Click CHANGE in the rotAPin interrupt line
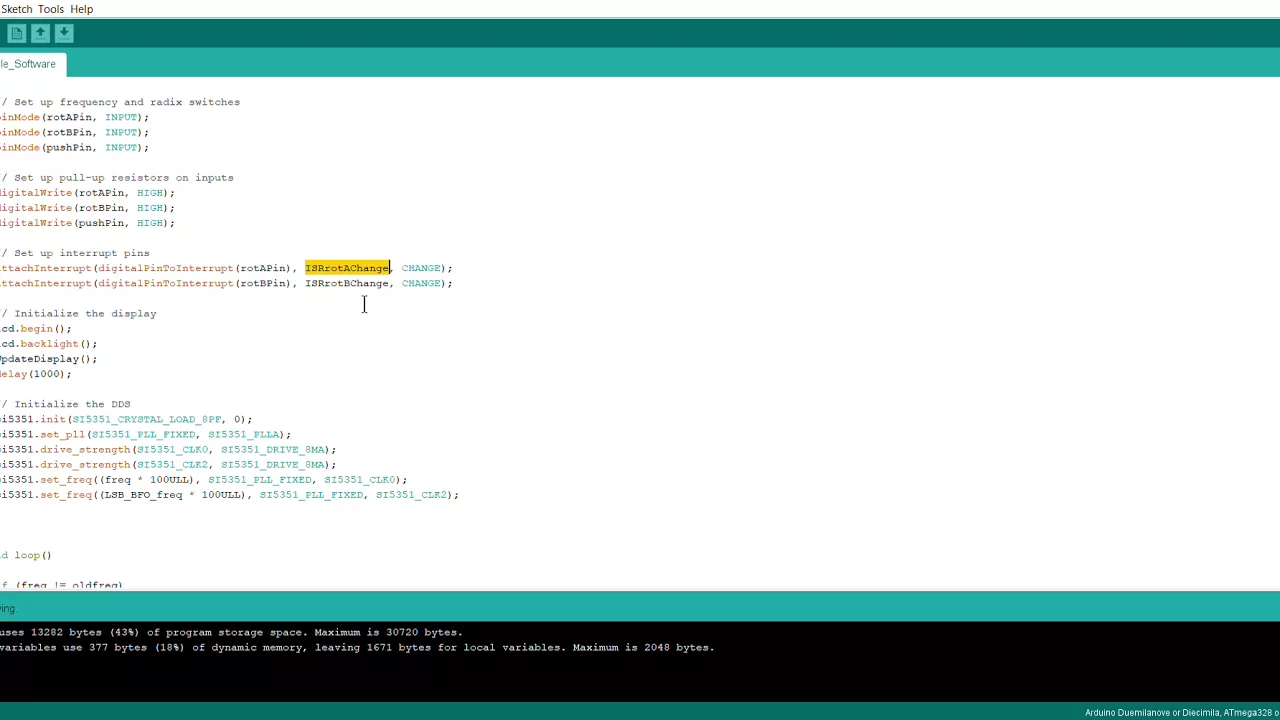Screen dimensions: 1280x720 click(421, 268)
